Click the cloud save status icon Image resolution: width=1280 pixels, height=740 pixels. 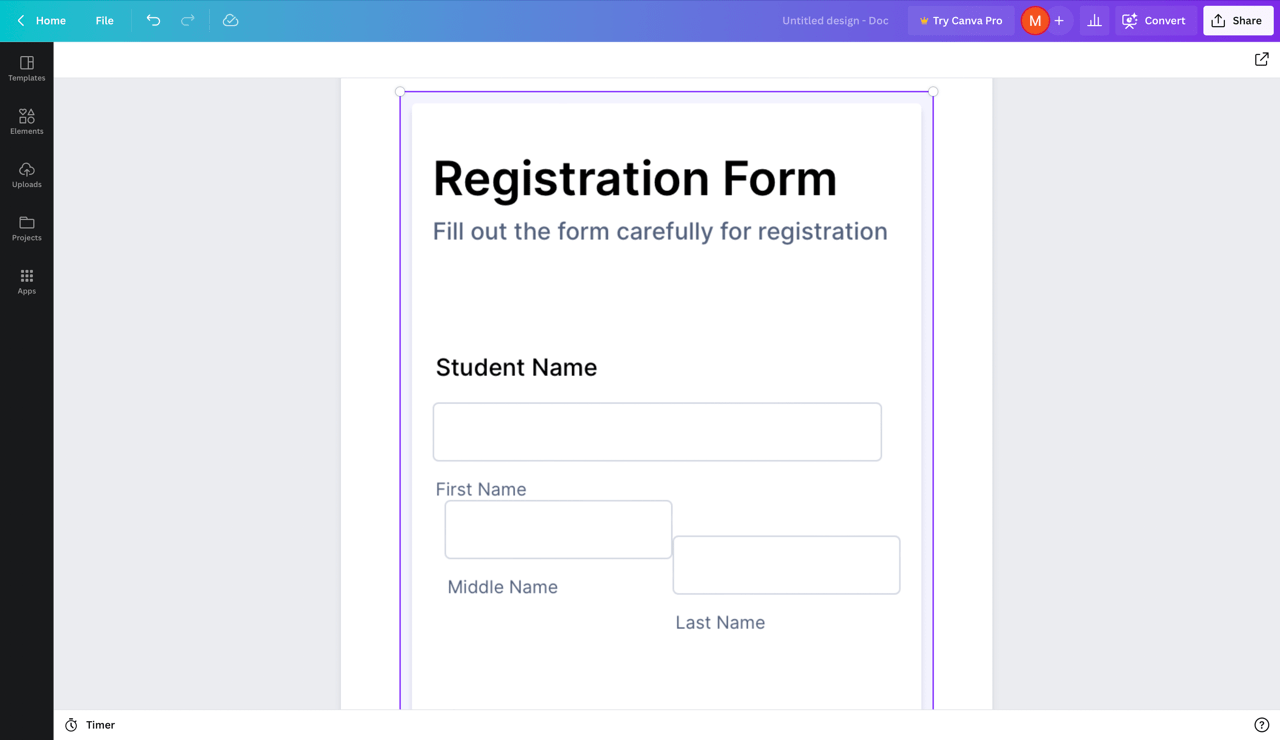(230, 20)
